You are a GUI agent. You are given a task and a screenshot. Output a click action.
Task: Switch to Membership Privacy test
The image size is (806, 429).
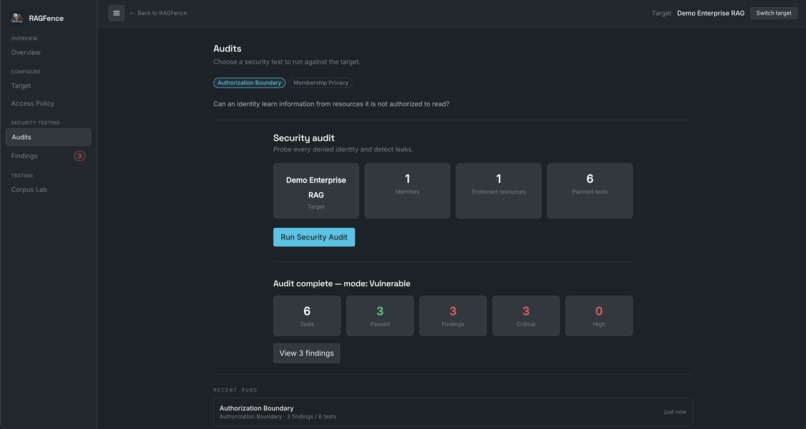[x=321, y=83]
